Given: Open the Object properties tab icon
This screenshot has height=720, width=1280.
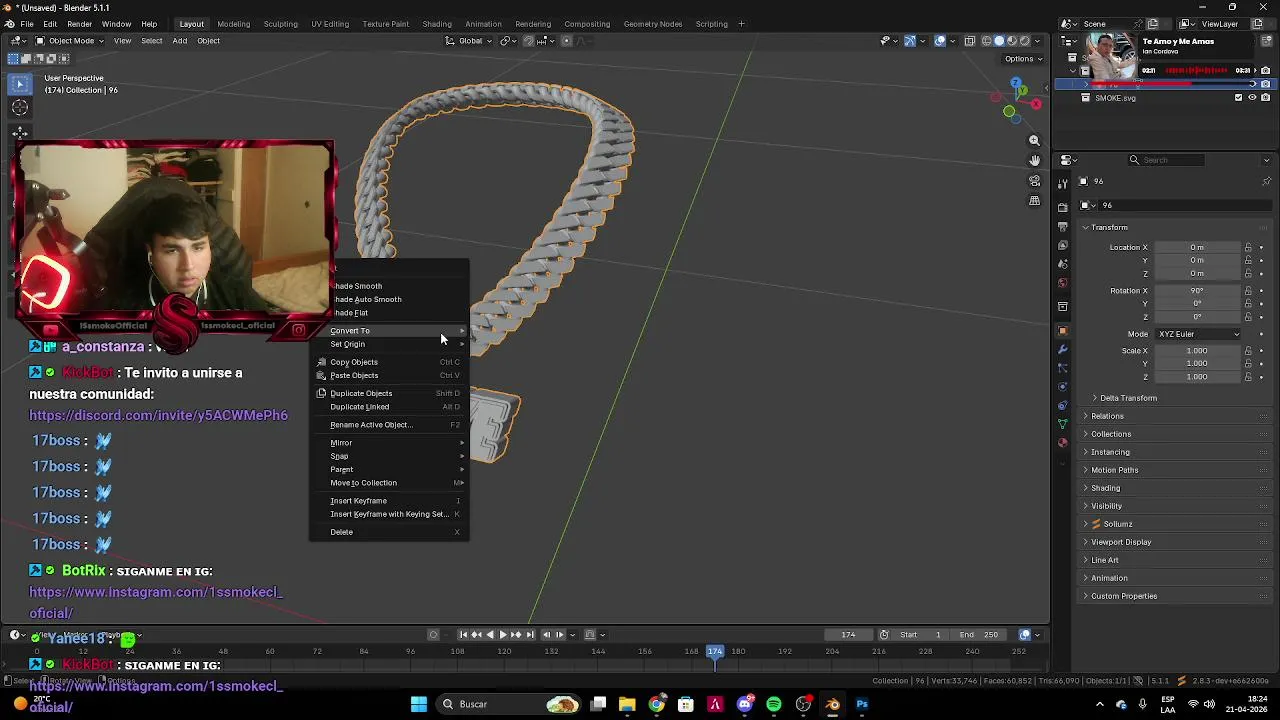Looking at the screenshot, I should point(1062,331).
